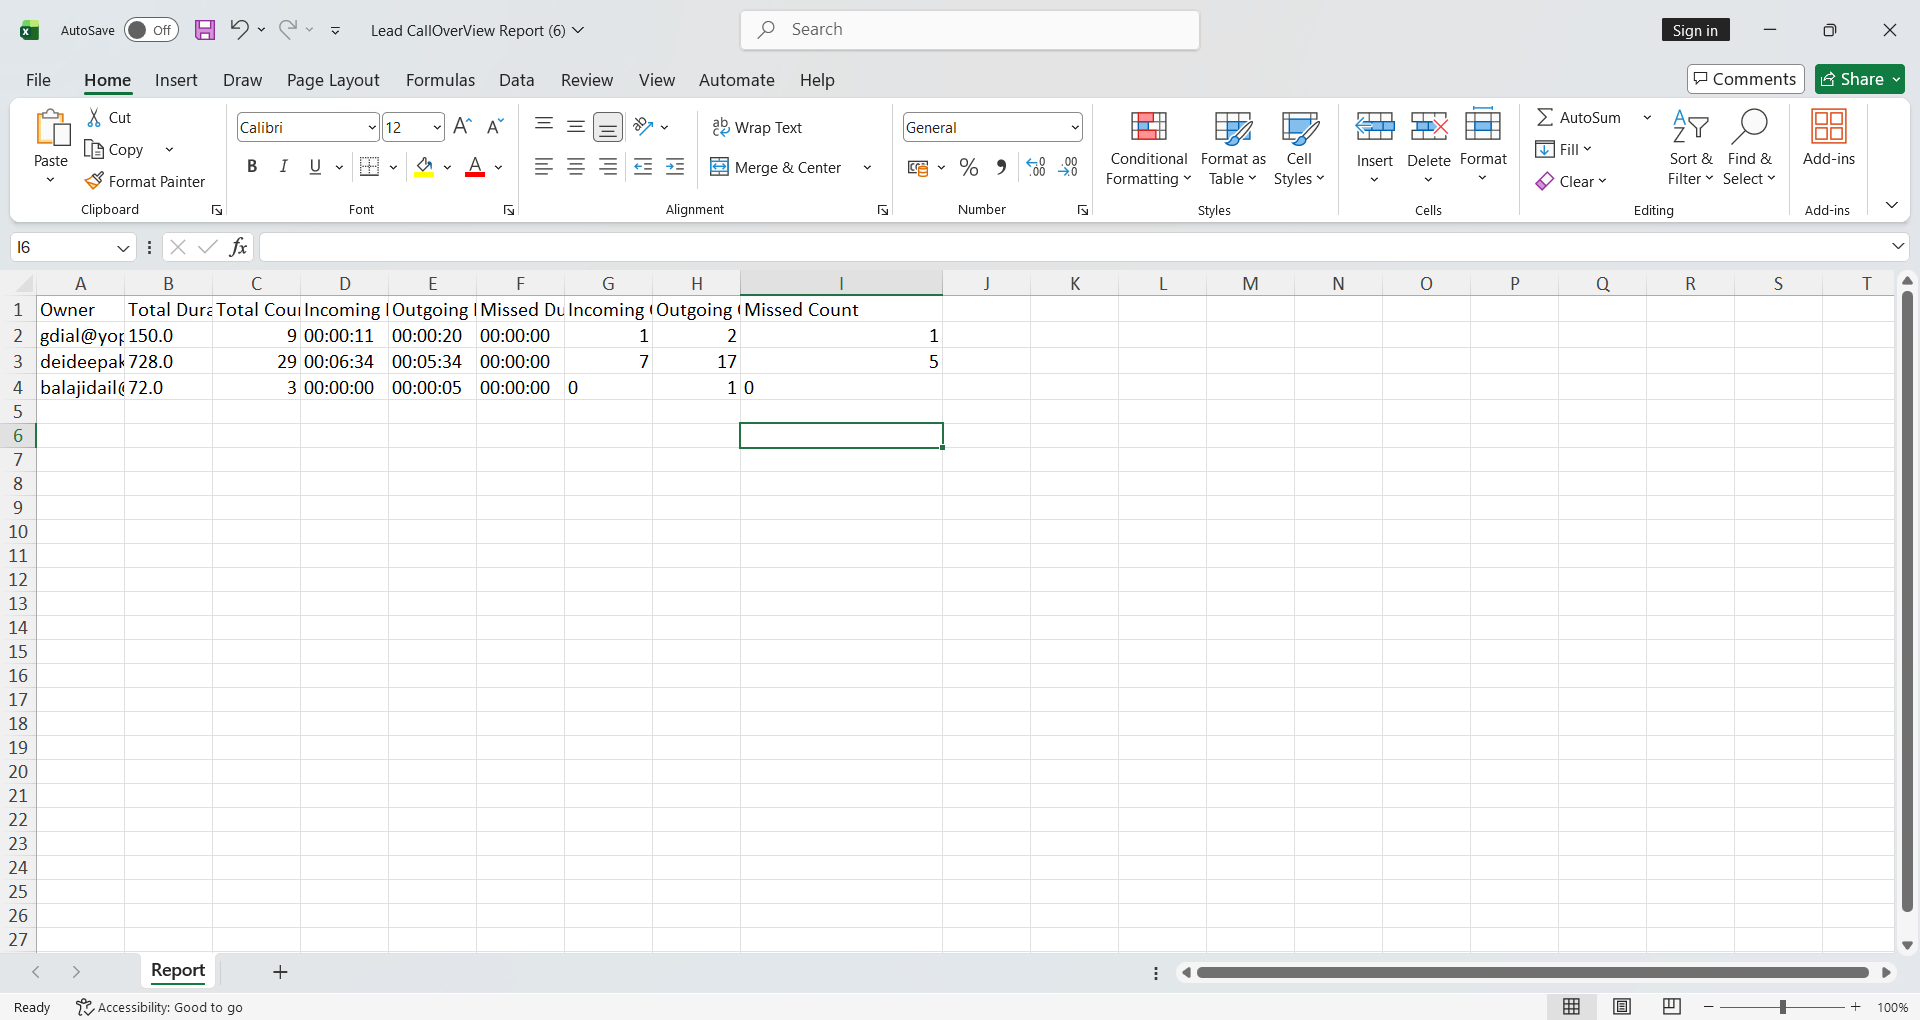Open Add-ins pane
1920x1020 pixels.
coord(1829,138)
